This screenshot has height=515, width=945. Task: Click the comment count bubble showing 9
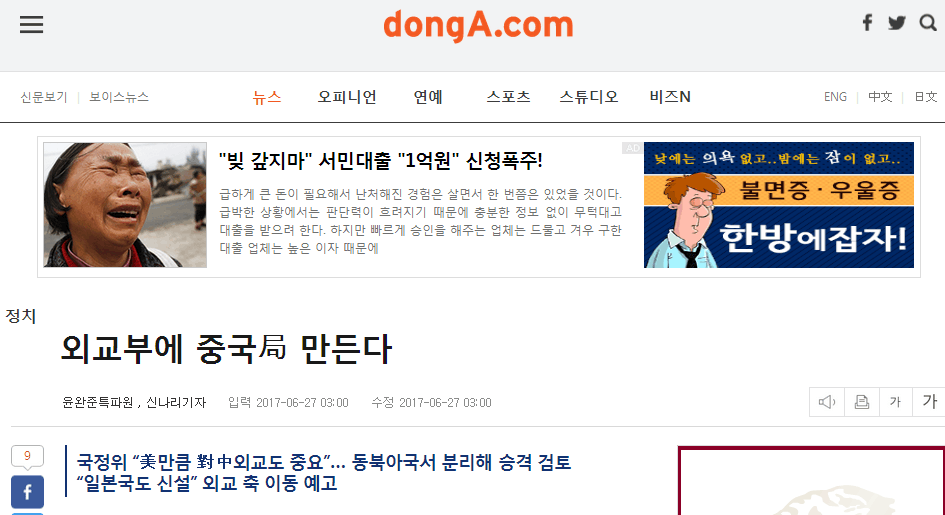pyautogui.click(x=27, y=457)
